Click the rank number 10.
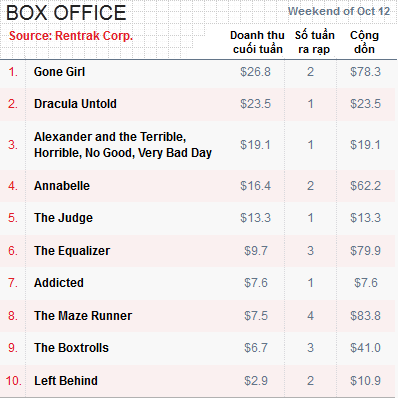Screen dimensions: 398x398 pyautogui.click(x=13, y=381)
